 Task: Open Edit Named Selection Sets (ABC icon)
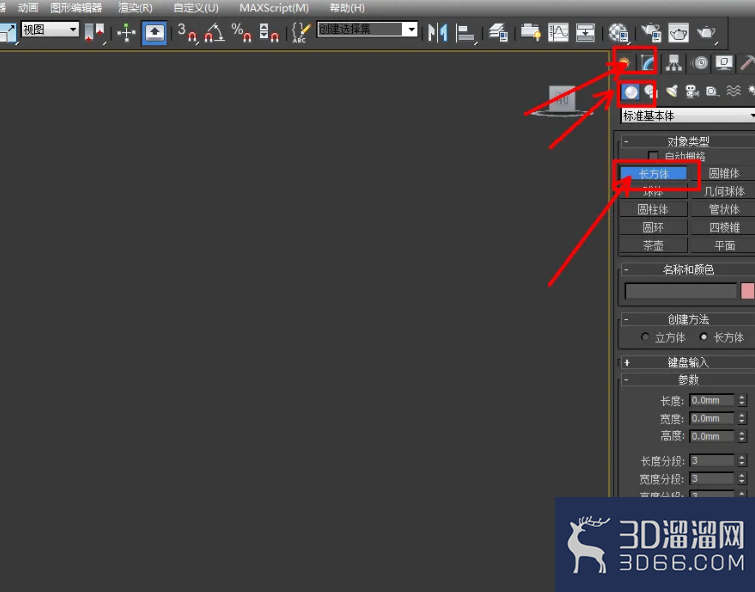pyautogui.click(x=301, y=33)
